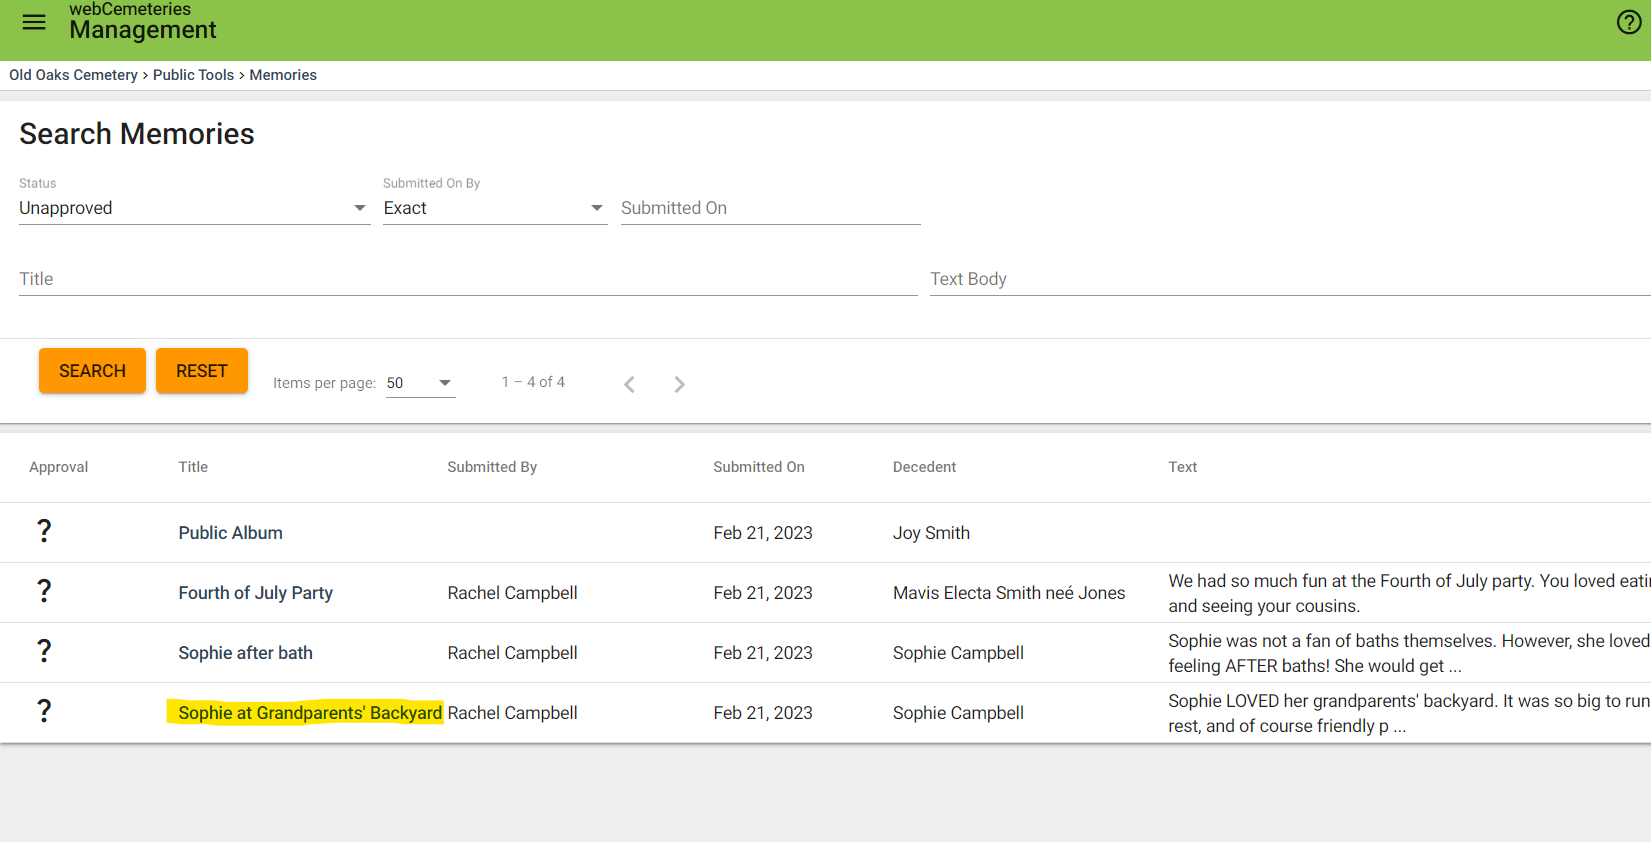The height and width of the screenshot is (842, 1651).
Task: Click the Submitted By column header
Action: coord(492,467)
